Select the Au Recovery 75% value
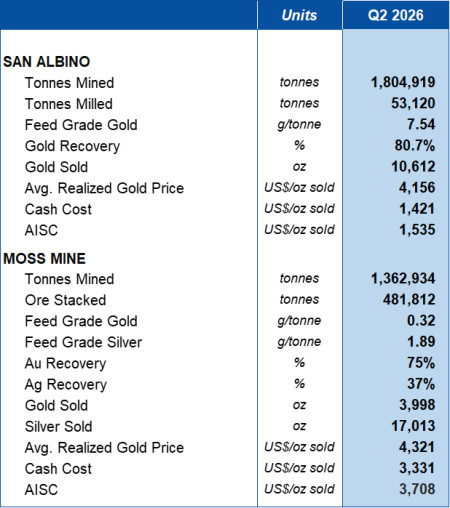This screenshot has width=450, height=508. (421, 363)
